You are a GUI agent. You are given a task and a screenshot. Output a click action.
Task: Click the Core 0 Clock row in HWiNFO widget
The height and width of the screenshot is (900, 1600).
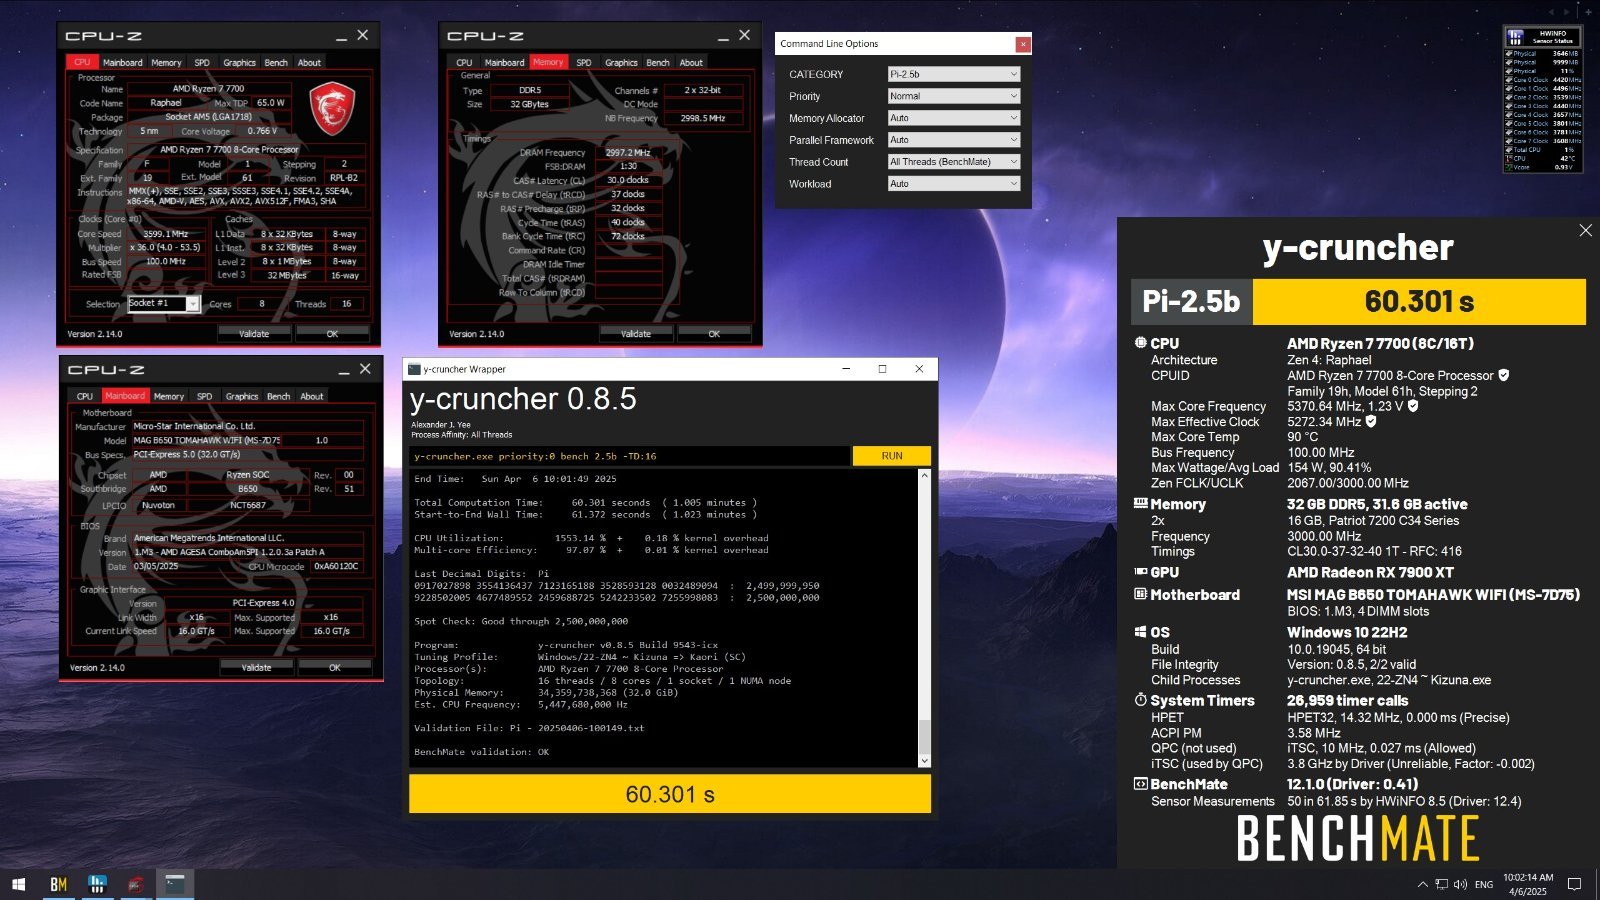point(1545,80)
